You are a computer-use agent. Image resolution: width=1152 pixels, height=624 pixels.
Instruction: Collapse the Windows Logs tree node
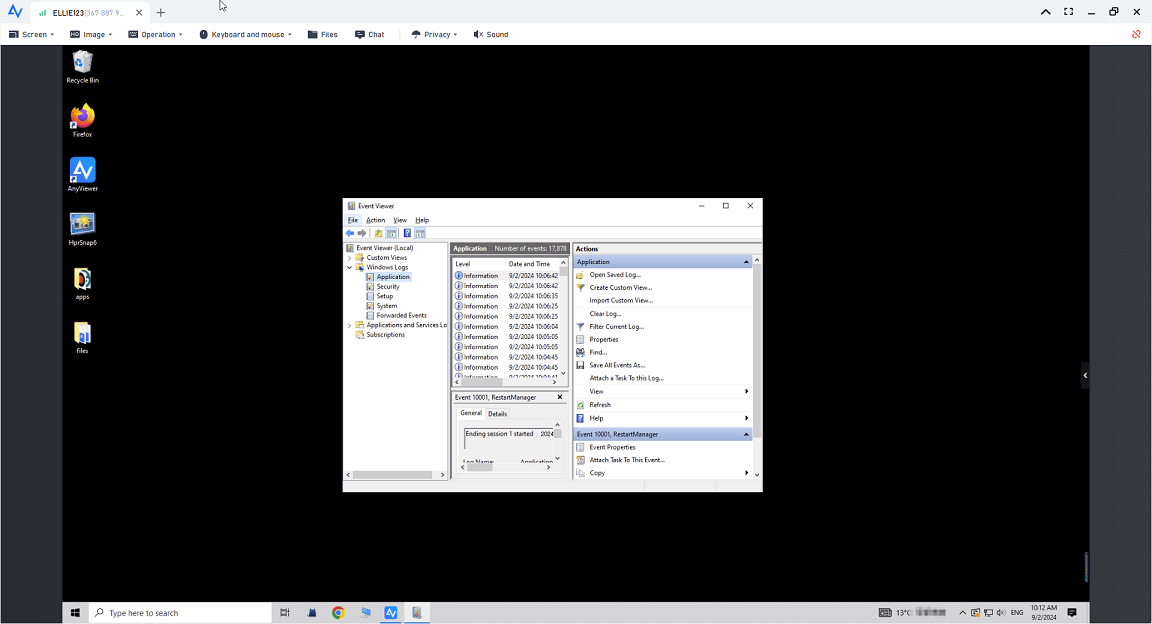[x=349, y=267]
